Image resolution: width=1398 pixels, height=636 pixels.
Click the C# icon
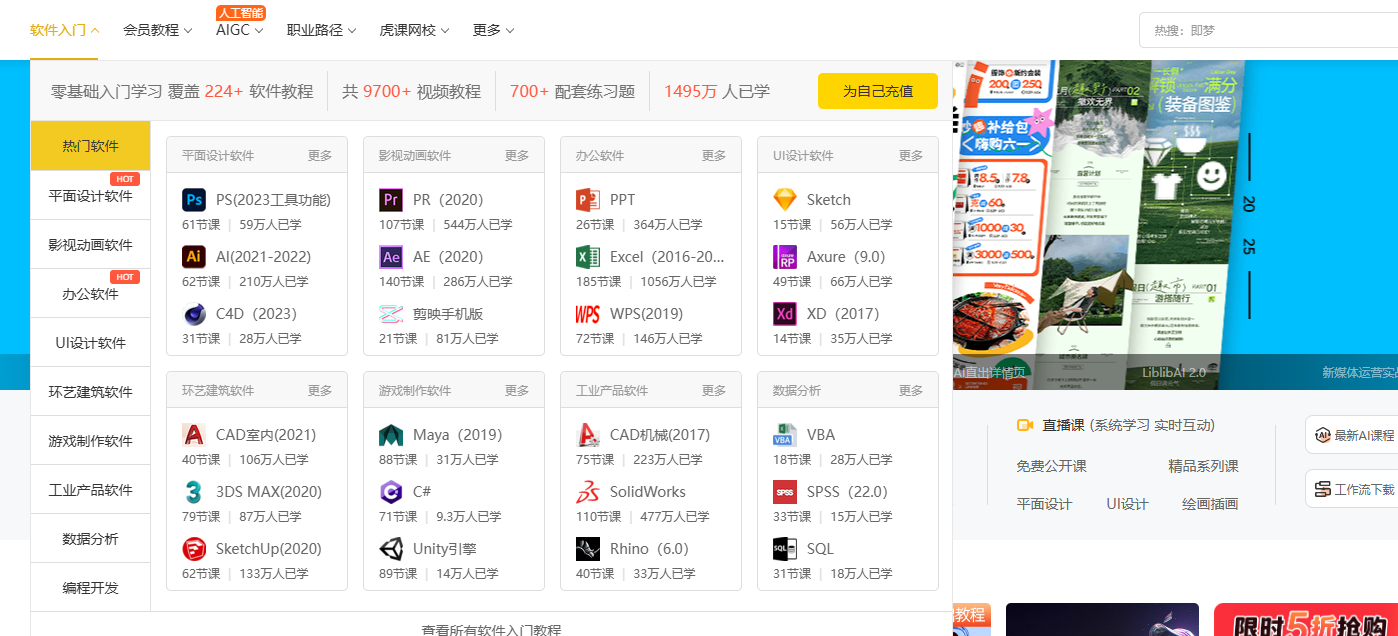(391, 492)
